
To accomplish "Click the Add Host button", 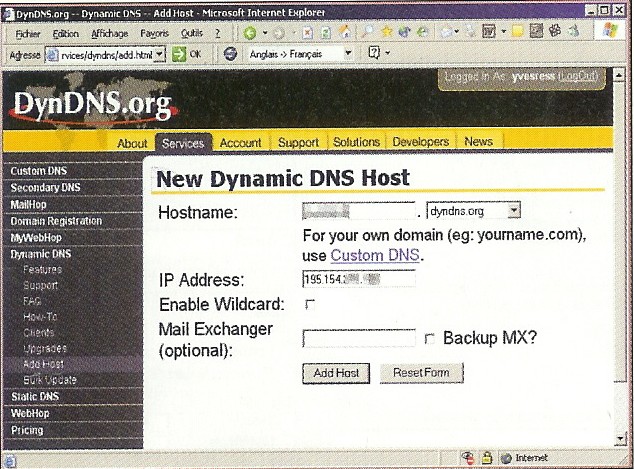I will pyautogui.click(x=336, y=373).
